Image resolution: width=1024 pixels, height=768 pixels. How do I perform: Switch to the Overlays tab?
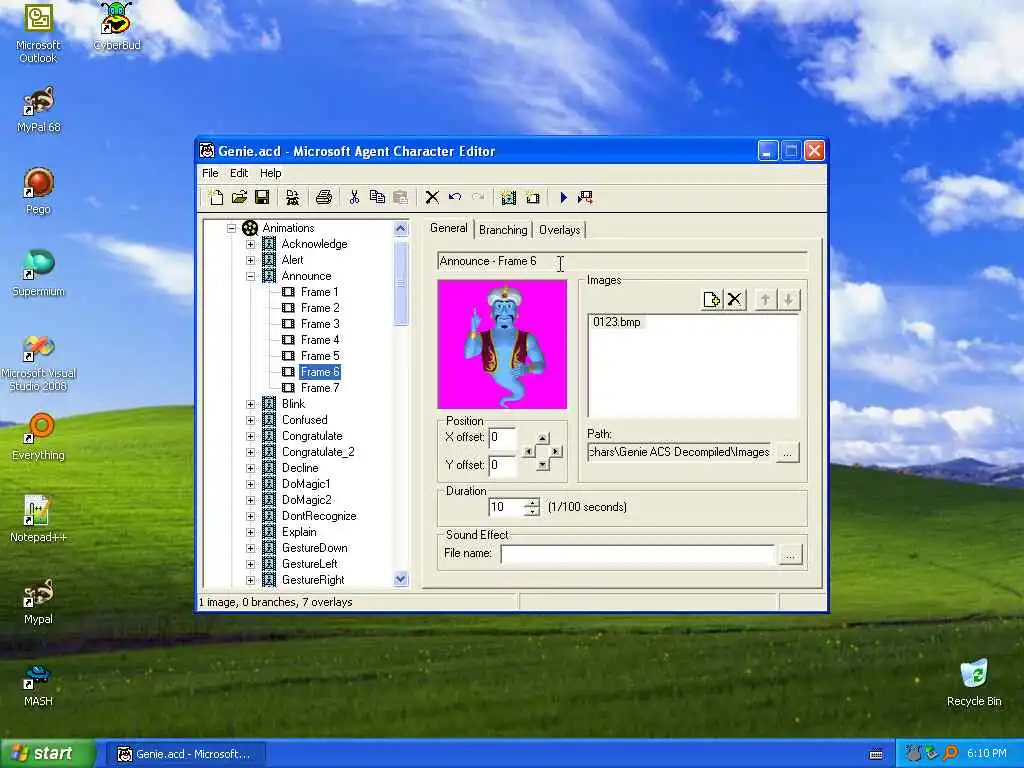[x=560, y=230]
